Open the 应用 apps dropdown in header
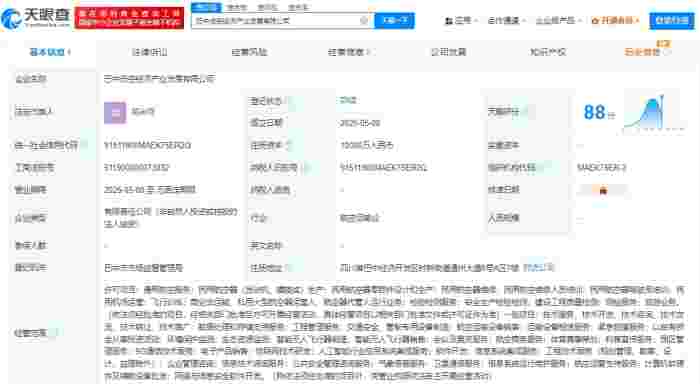 pyautogui.click(x=462, y=21)
